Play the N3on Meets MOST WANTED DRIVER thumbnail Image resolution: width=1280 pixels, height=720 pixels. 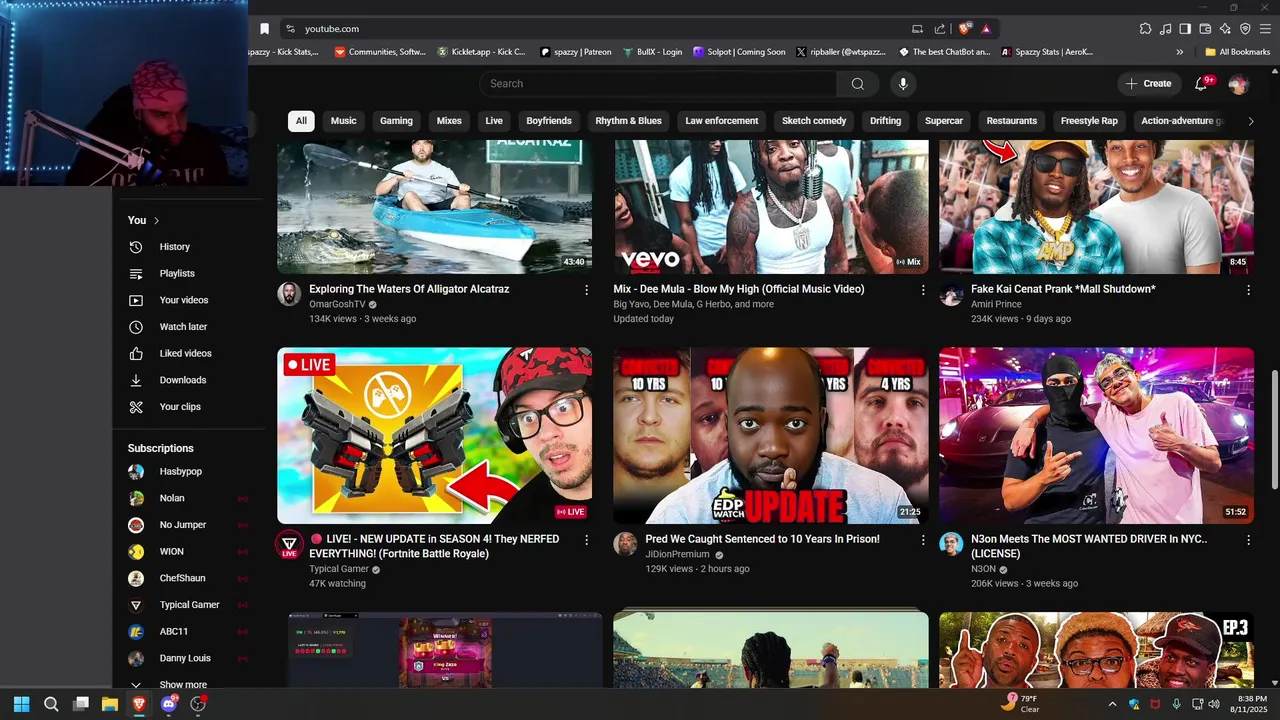point(1096,436)
